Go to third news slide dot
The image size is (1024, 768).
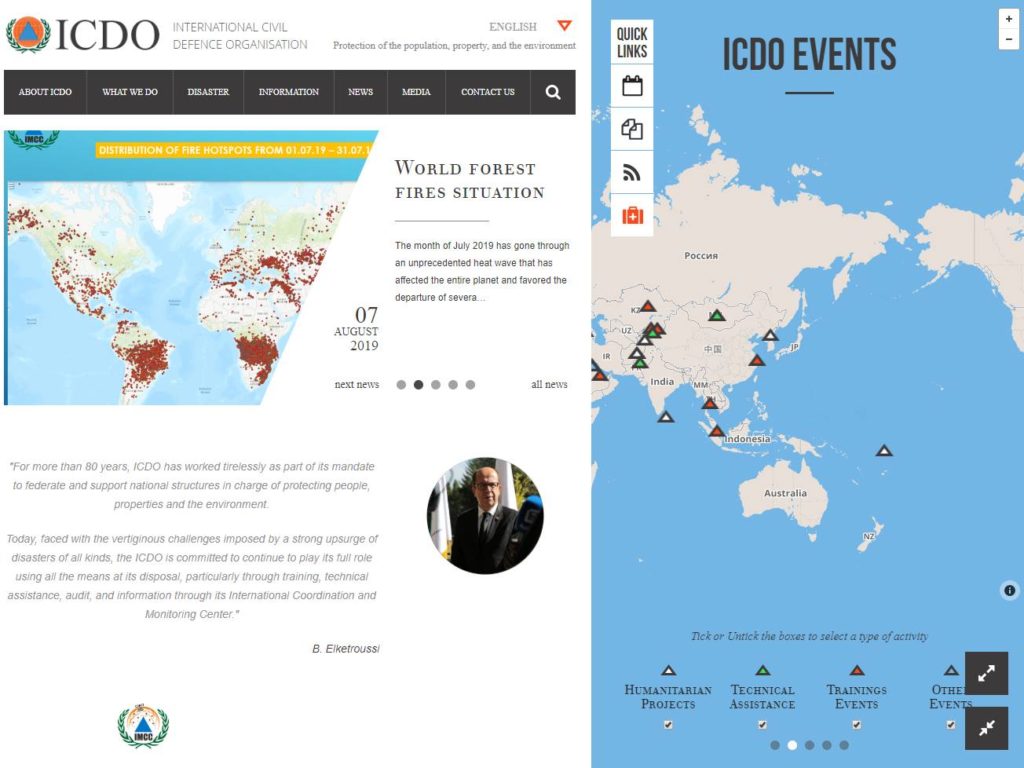(x=436, y=385)
